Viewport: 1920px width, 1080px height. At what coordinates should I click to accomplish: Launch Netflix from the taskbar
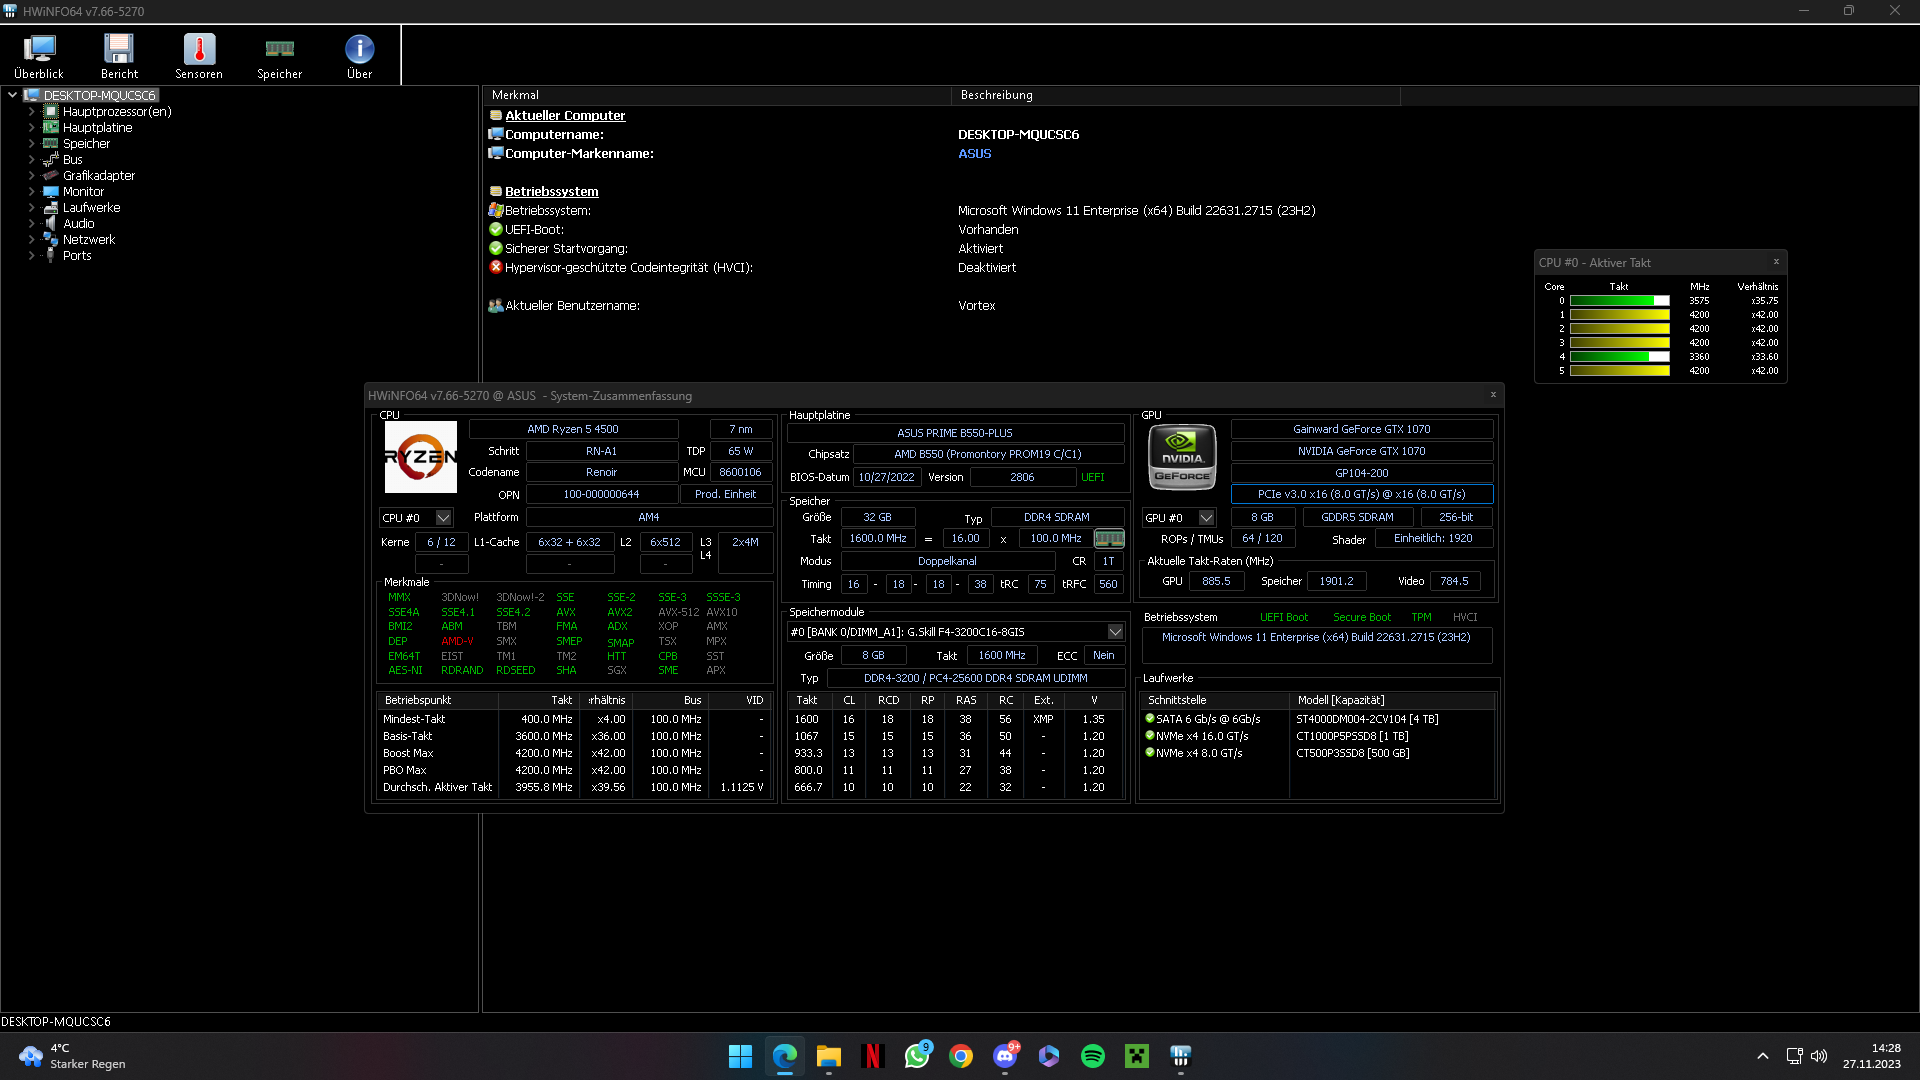pos(873,1056)
